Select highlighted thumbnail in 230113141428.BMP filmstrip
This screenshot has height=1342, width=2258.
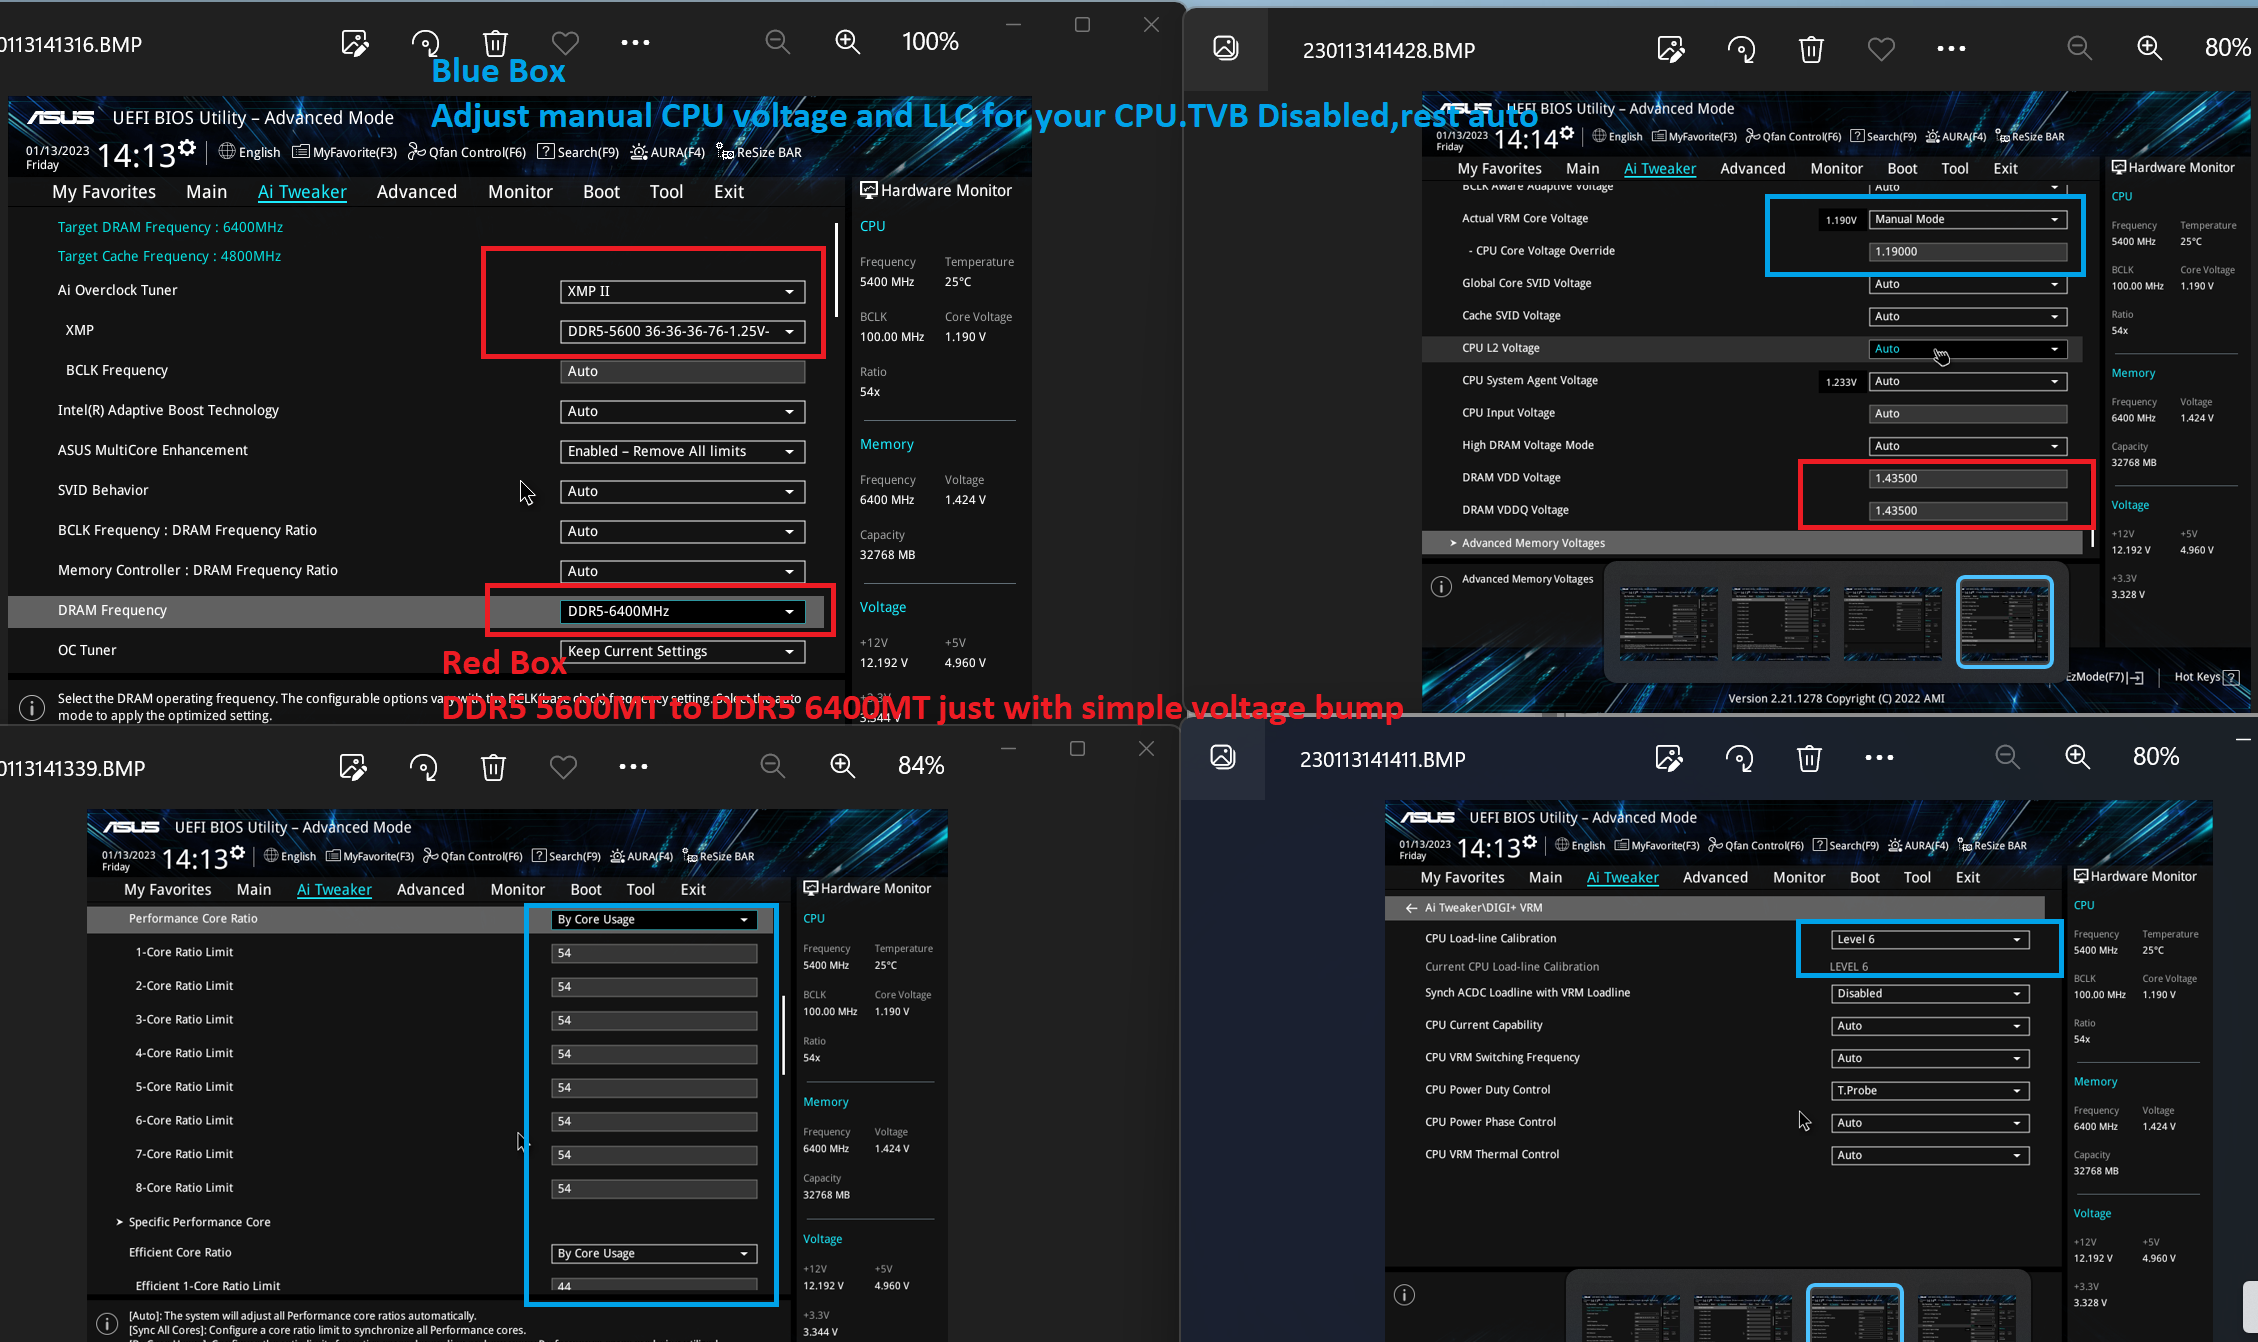coord(2004,622)
